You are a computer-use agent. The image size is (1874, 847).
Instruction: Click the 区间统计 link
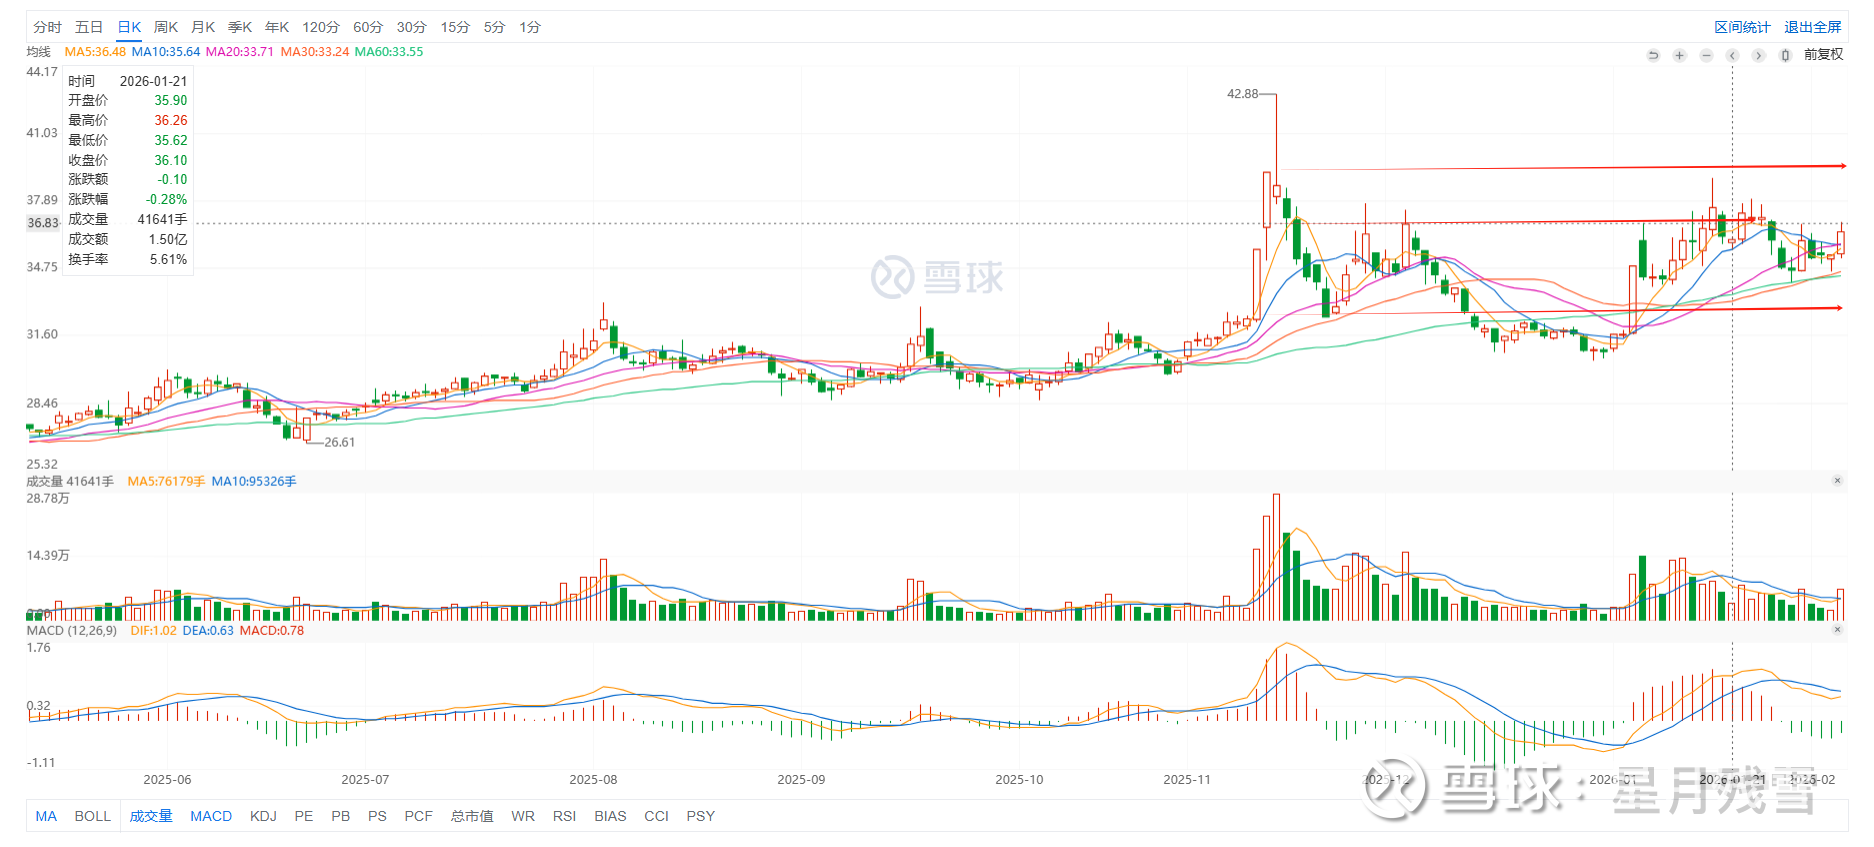coord(1742,27)
